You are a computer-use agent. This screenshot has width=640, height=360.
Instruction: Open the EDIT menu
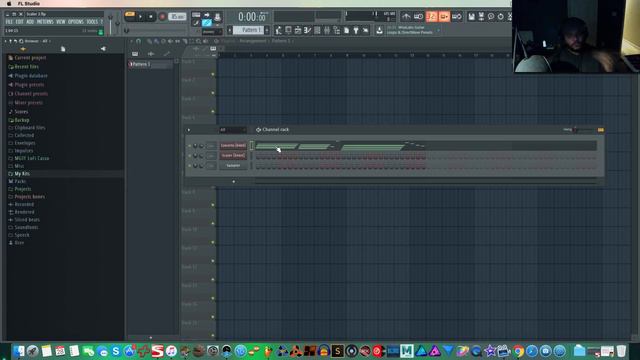pos(19,22)
